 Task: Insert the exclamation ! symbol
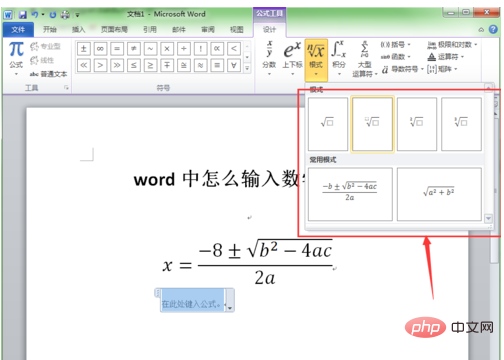pyautogui.click(x=200, y=49)
